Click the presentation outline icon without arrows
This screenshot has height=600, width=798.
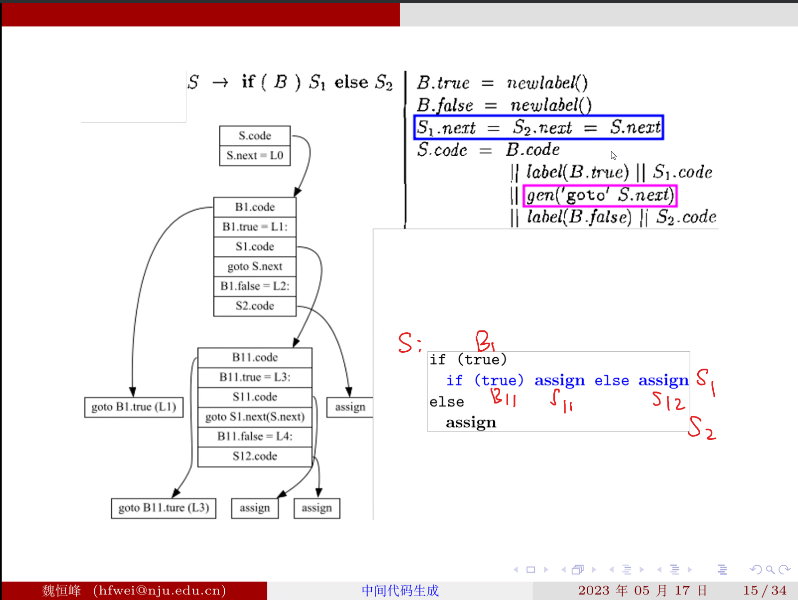click(722, 569)
